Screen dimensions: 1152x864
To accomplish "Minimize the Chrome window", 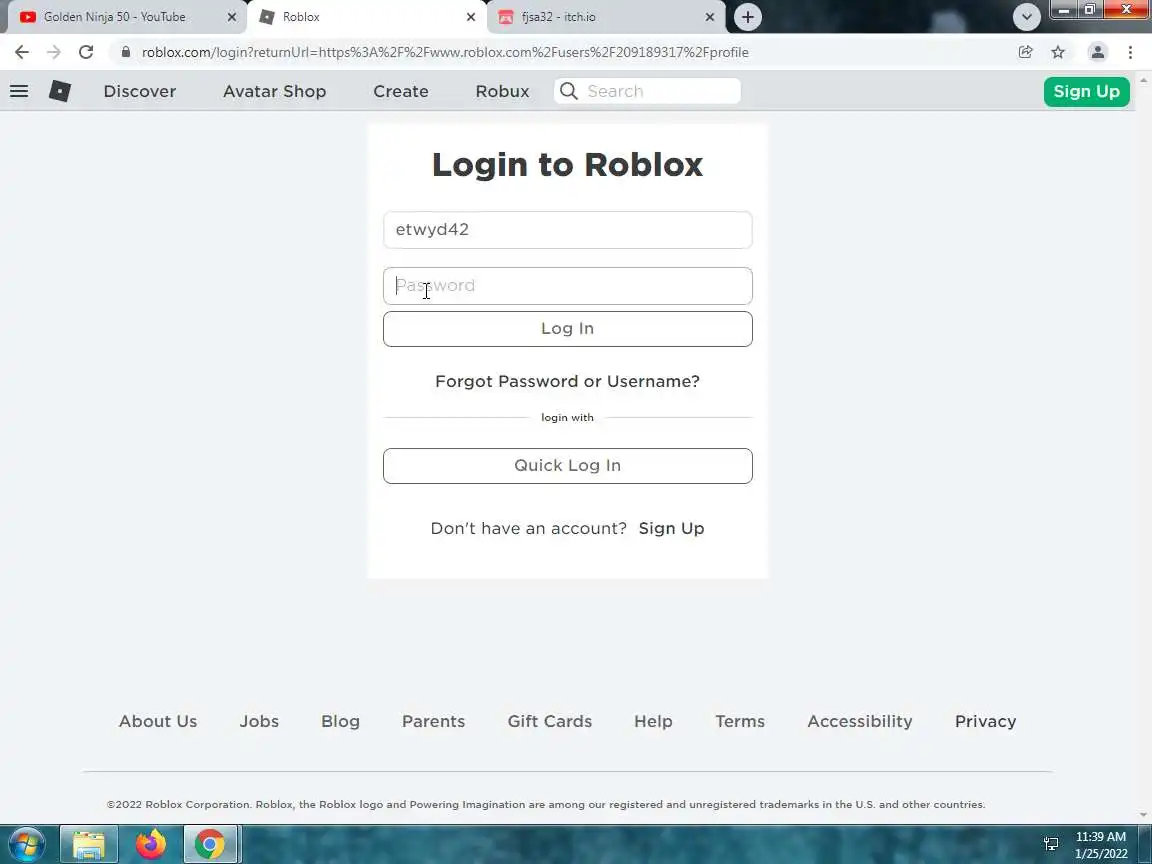I will [x=1064, y=10].
